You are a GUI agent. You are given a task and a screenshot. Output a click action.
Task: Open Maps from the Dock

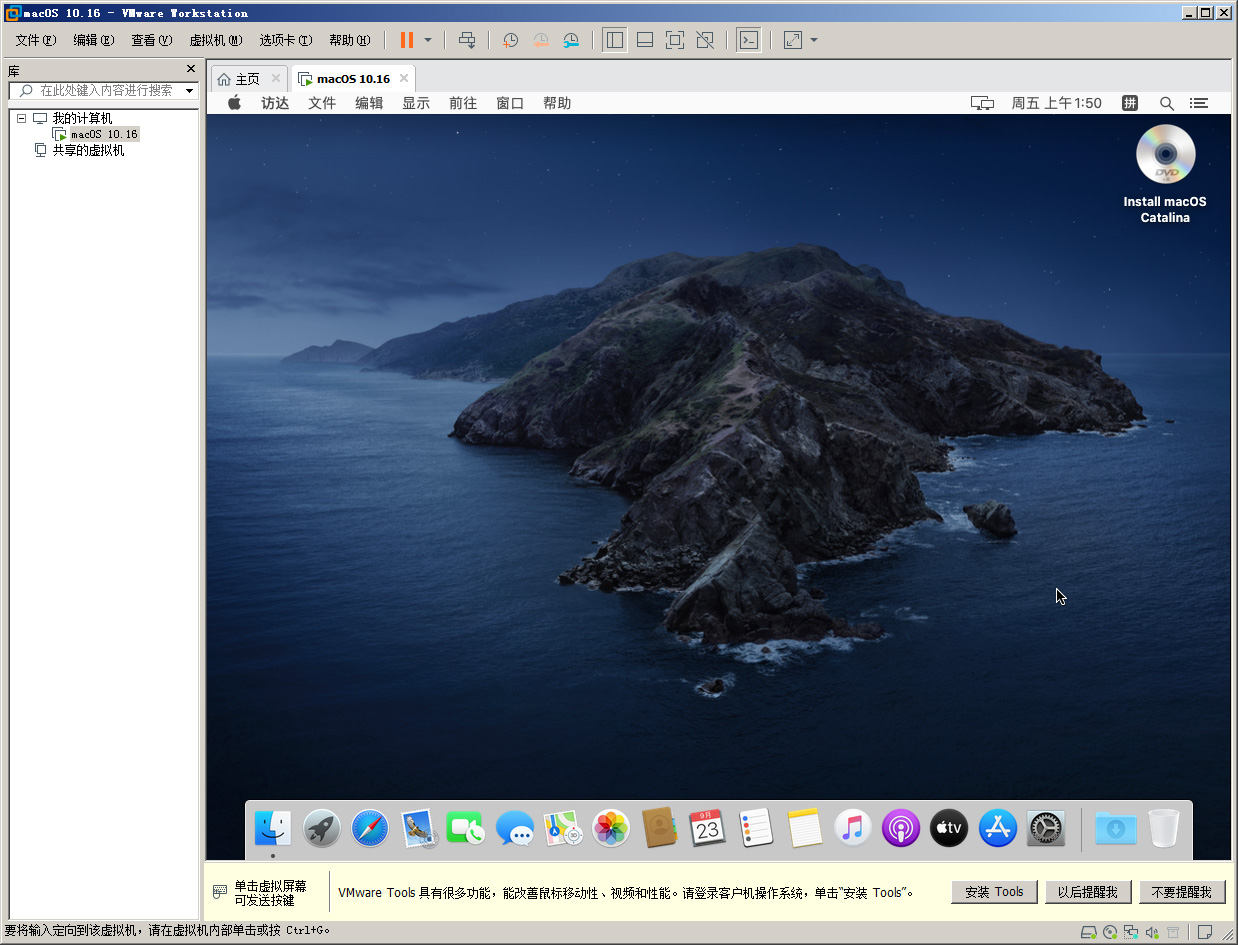pyautogui.click(x=563, y=828)
